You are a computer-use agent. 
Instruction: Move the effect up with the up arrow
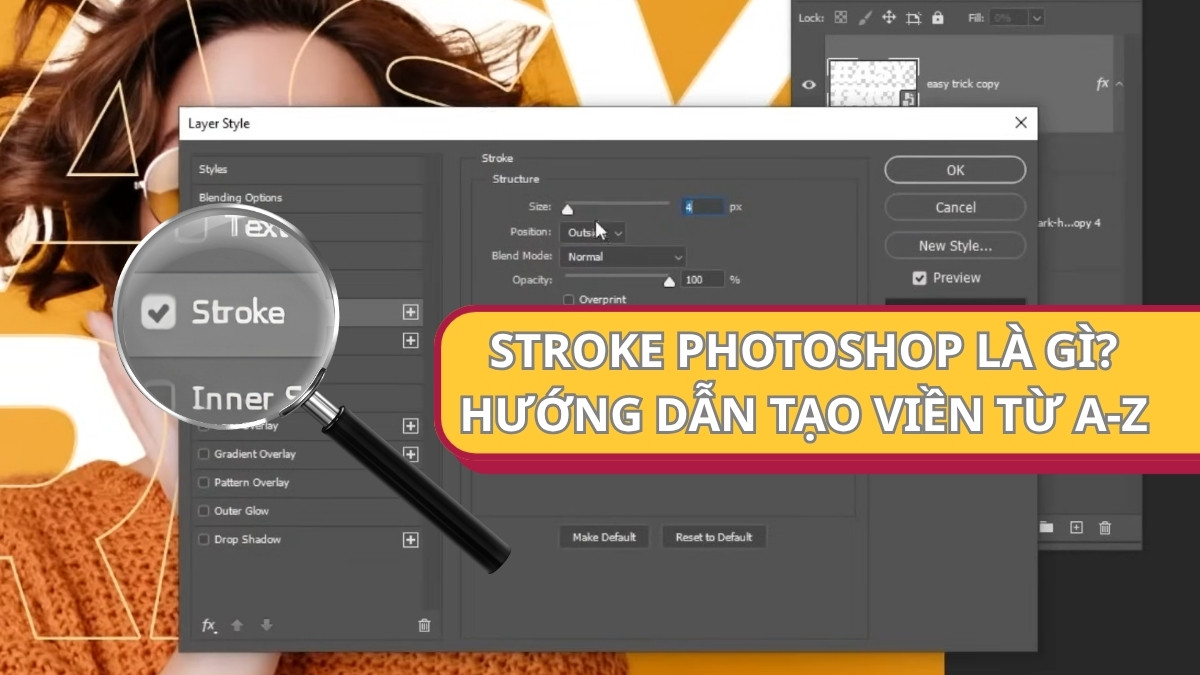237,625
